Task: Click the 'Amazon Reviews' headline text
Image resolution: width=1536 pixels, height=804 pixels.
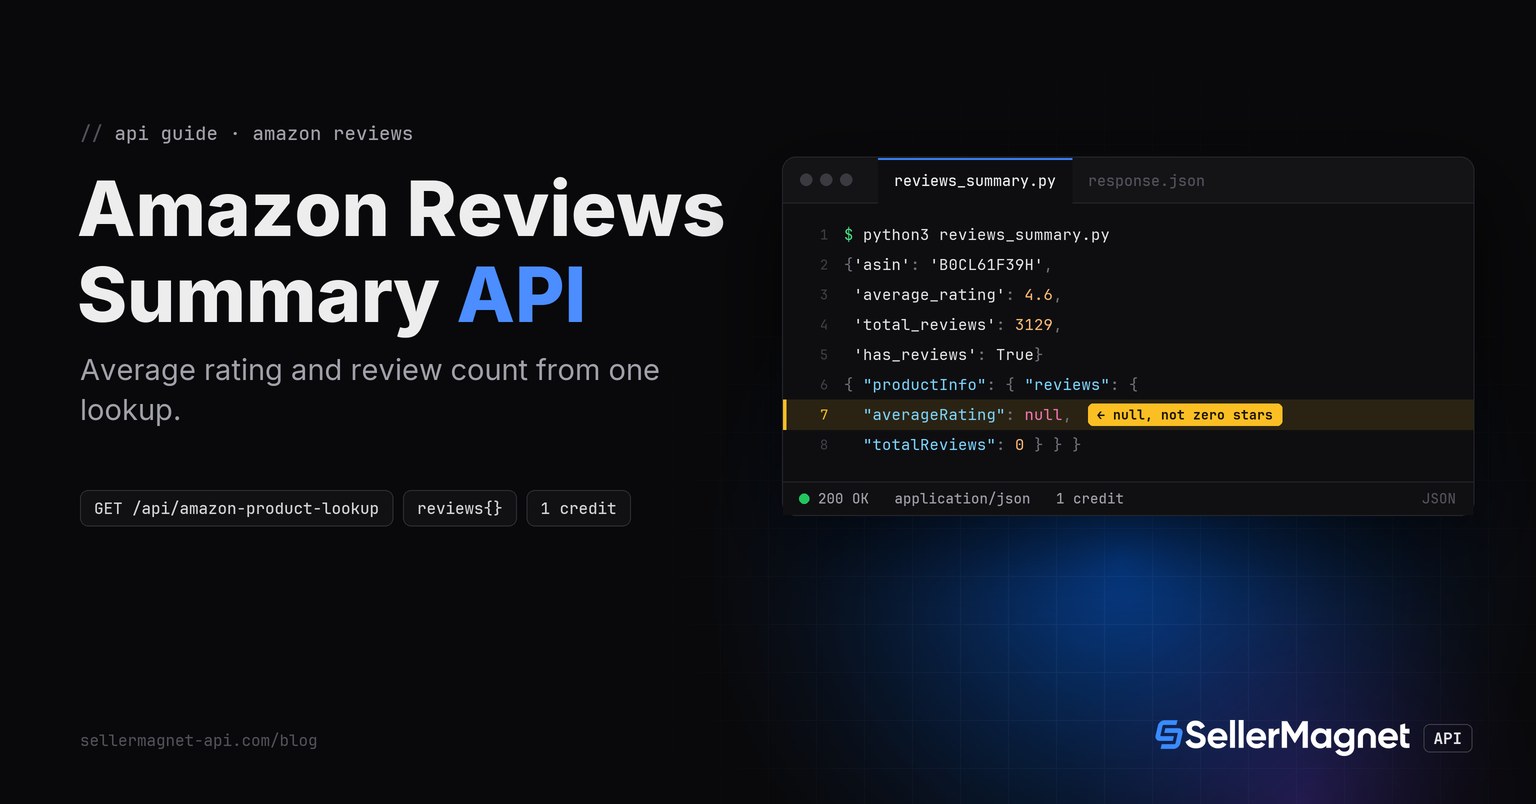Action: 401,210
